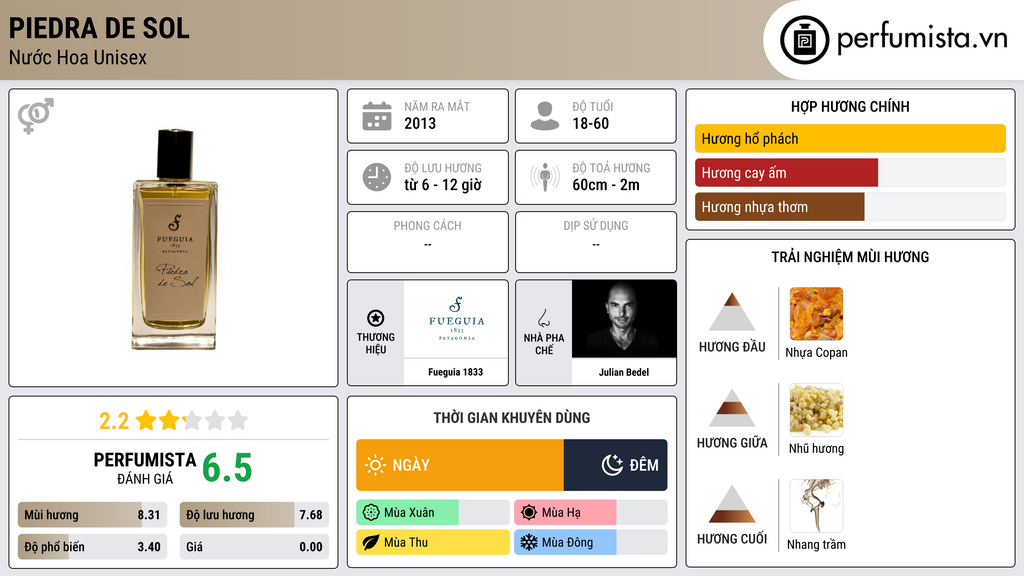Click the 60cm - 2m projection value
Image resolution: width=1024 pixels, height=576 pixels.
[x=606, y=185]
